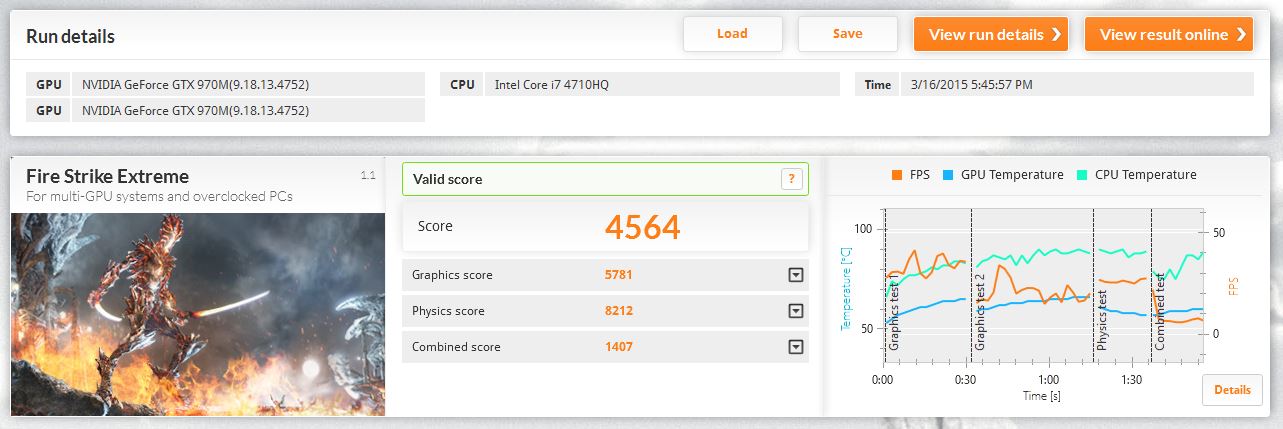
Task: Click the orange FPS legend swatch
Action: coord(896,175)
